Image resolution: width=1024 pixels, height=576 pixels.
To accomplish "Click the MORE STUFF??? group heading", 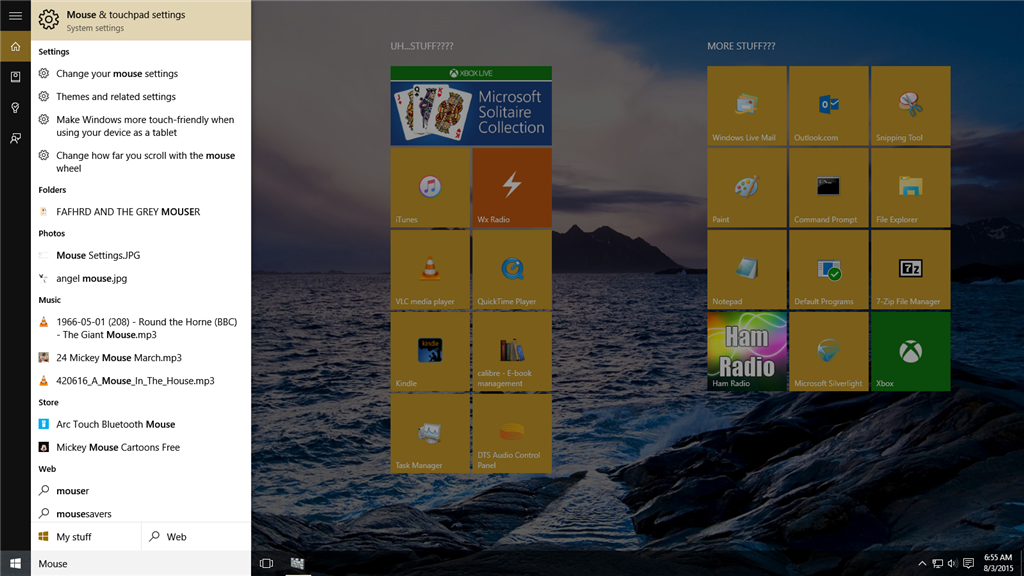I will 741,46.
